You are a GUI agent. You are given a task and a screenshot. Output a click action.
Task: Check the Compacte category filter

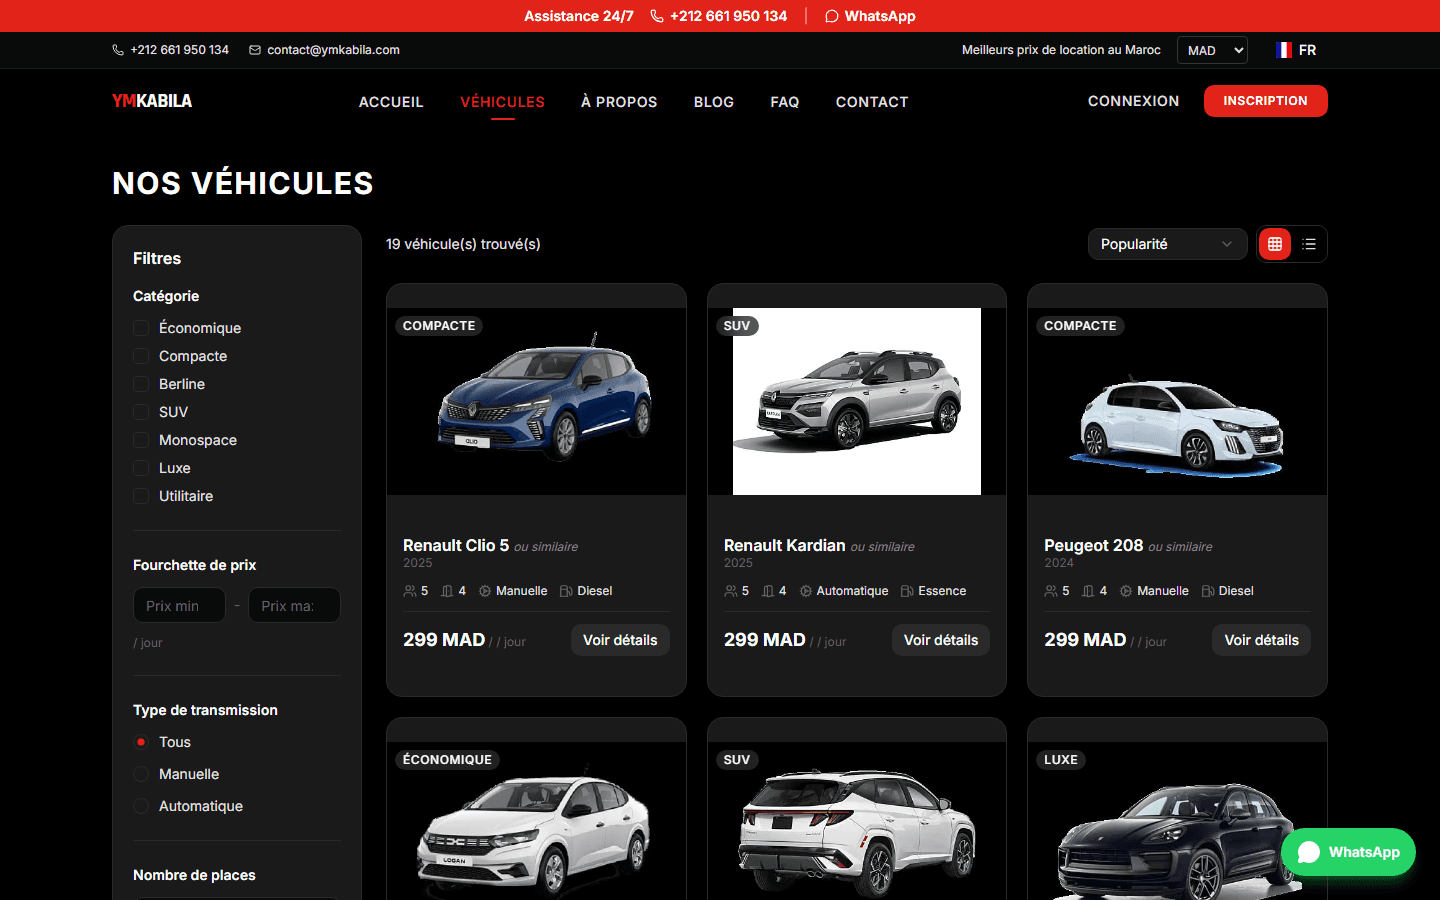141,356
